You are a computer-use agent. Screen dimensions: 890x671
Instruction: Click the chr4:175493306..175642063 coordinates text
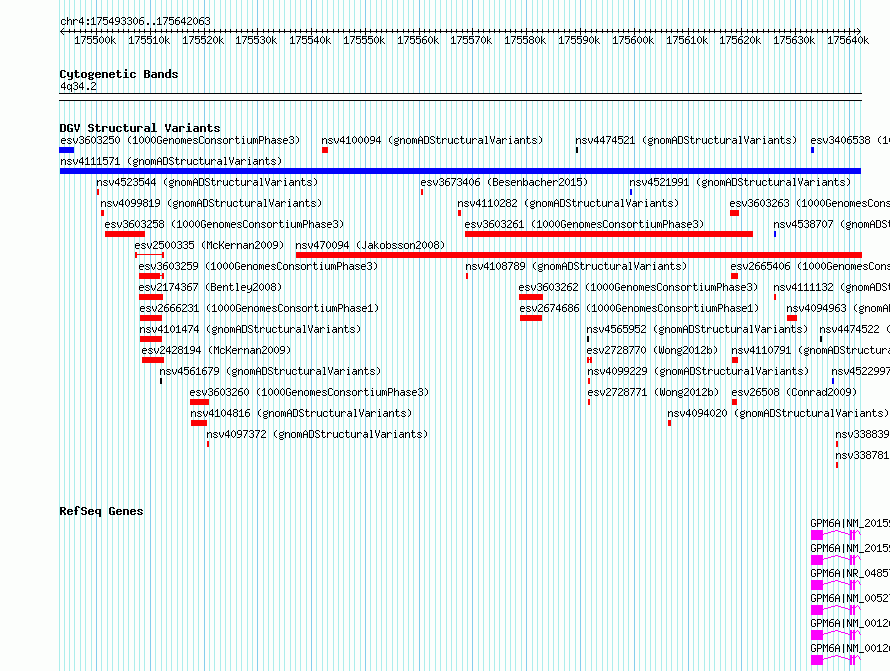(x=135, y=21)
